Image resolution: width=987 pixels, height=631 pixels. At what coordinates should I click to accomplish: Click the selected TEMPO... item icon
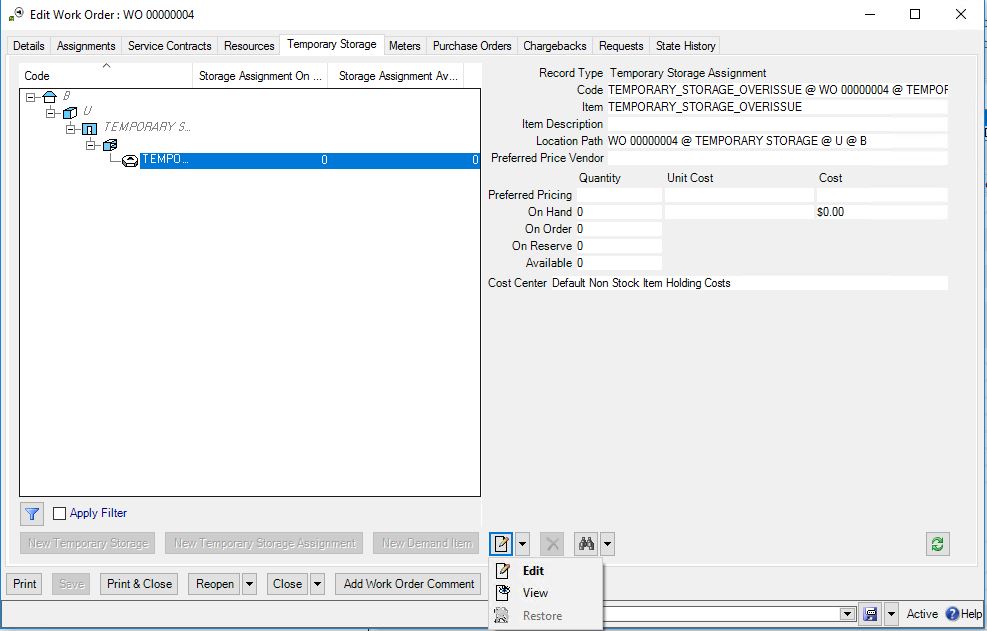pos(130,161)
